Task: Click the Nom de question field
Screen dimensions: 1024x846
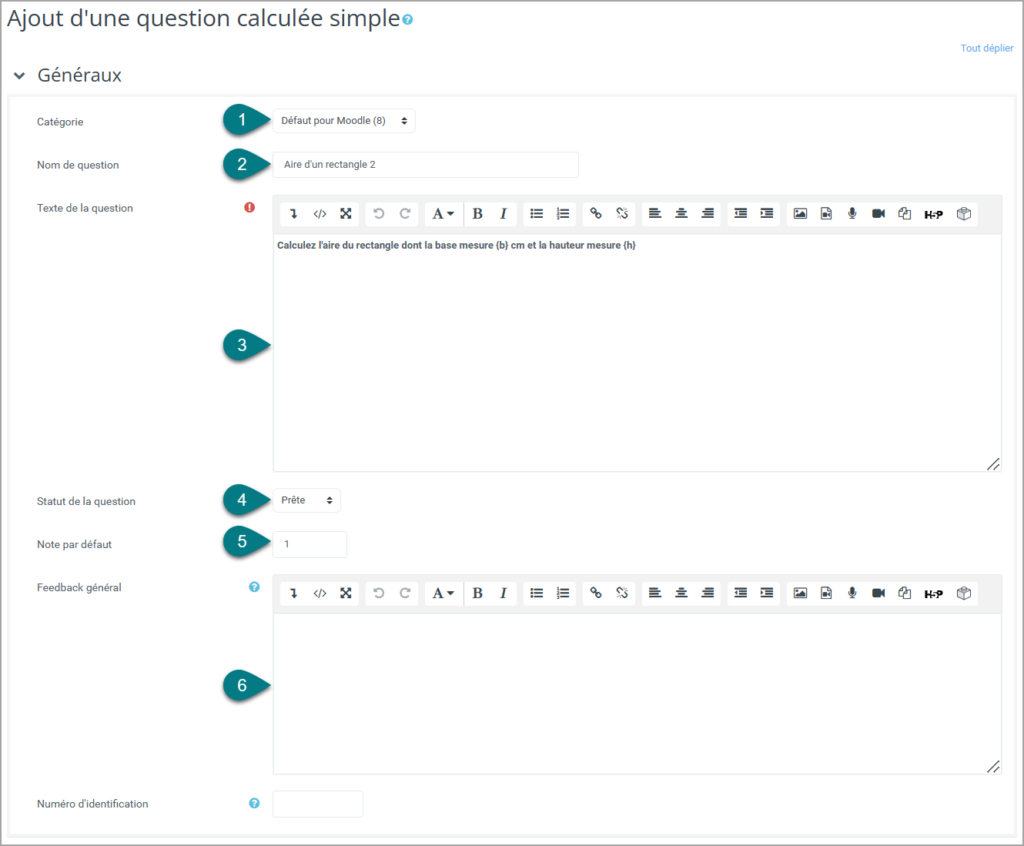Action: (425, 165)
